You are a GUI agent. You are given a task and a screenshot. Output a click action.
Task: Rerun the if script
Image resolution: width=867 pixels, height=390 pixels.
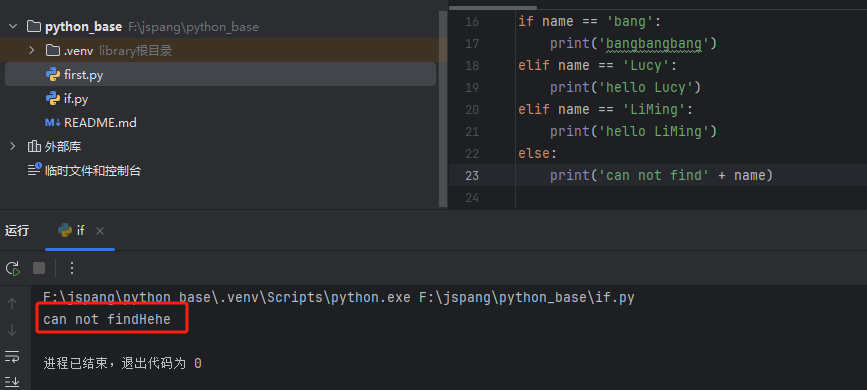13,268
